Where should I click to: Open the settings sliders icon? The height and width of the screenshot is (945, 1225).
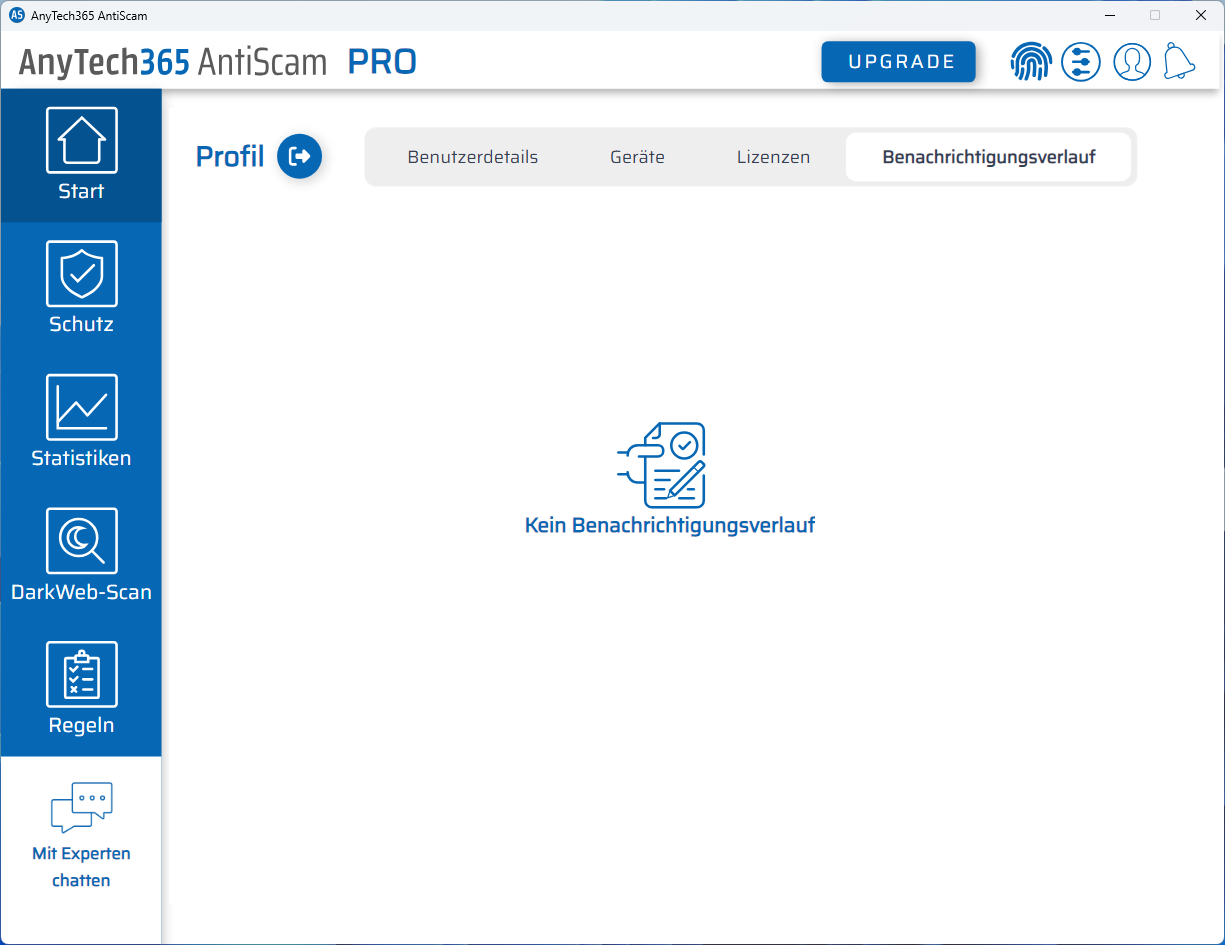(x=1081, y=61)
